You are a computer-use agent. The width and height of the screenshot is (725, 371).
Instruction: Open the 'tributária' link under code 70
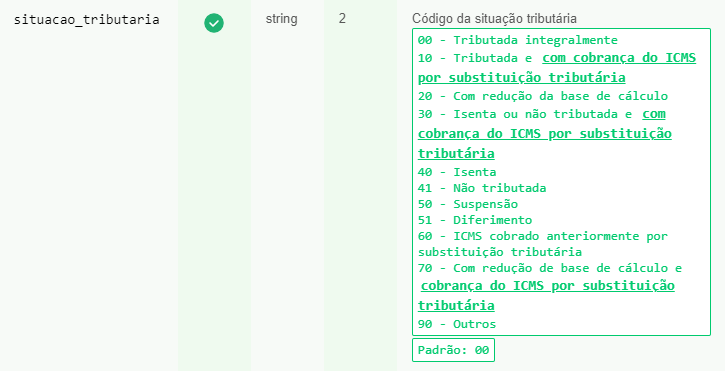(456, 305)
